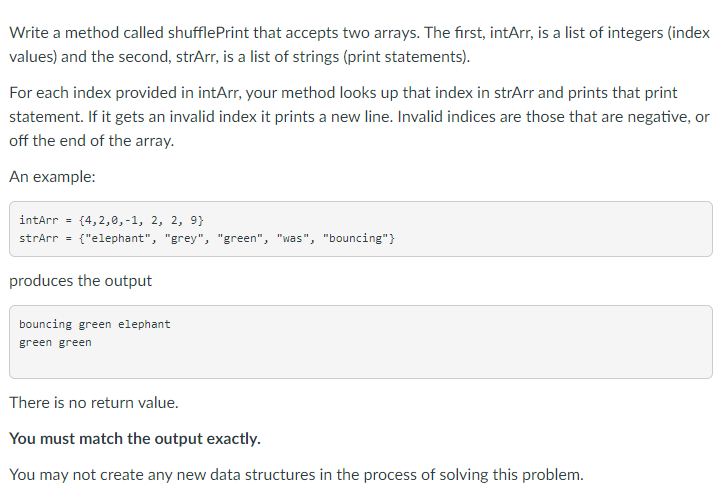Click the intArr code line in example

coord(111,220)
